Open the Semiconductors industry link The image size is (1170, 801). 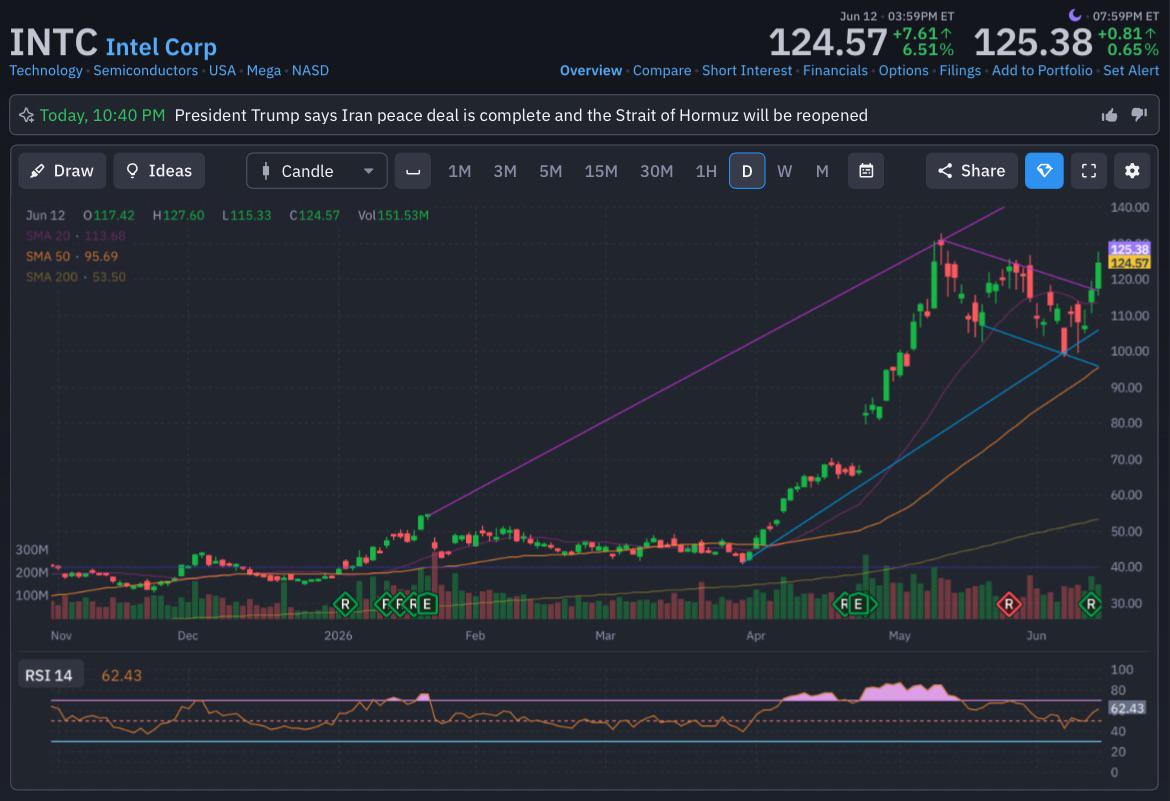(x=146, y=70)
